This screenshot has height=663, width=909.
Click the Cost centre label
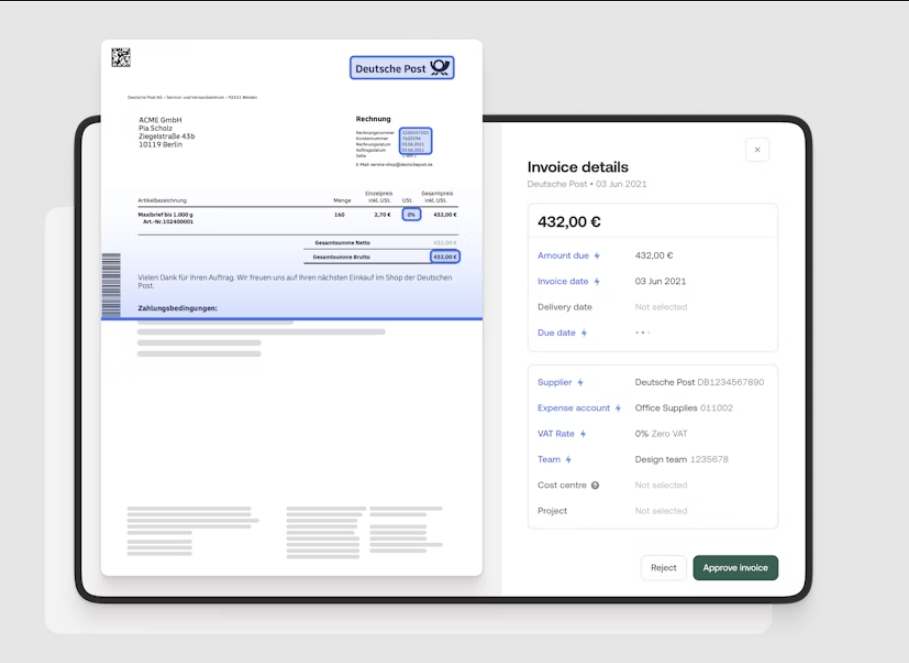click(x=562, y=485)
